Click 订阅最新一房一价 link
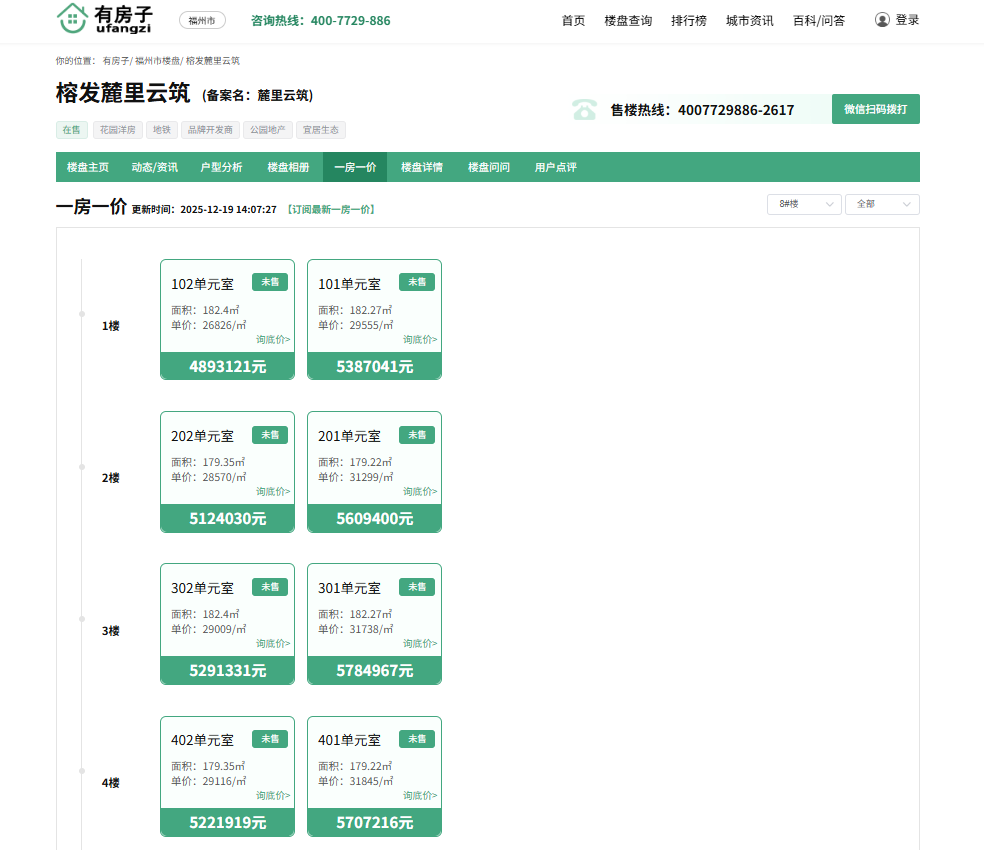The height and width of the screenshot is (850, 984). 330,210
